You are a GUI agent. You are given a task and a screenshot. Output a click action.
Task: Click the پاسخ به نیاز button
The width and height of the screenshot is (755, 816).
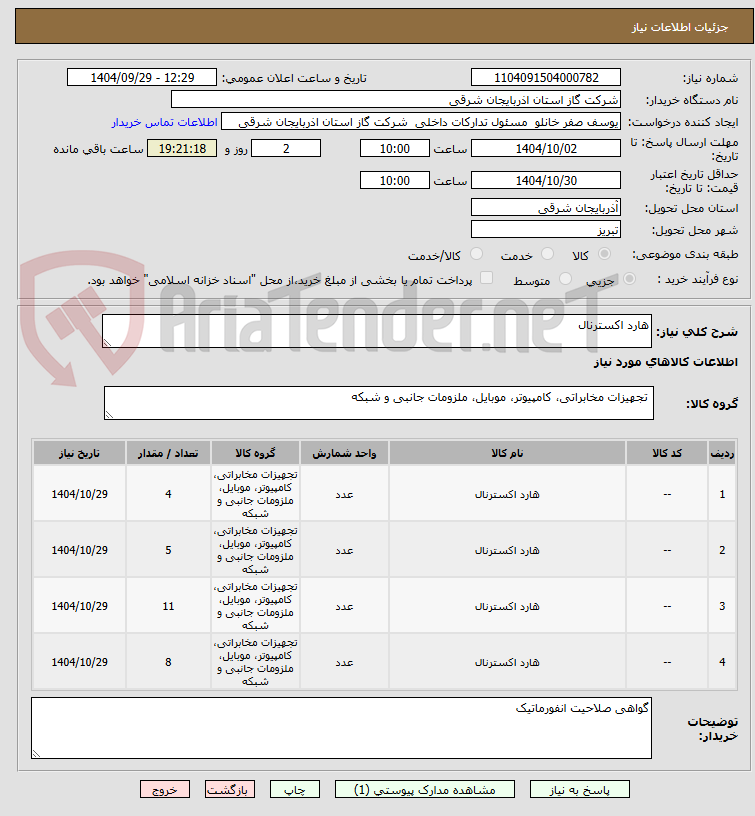tap(580, 789)
